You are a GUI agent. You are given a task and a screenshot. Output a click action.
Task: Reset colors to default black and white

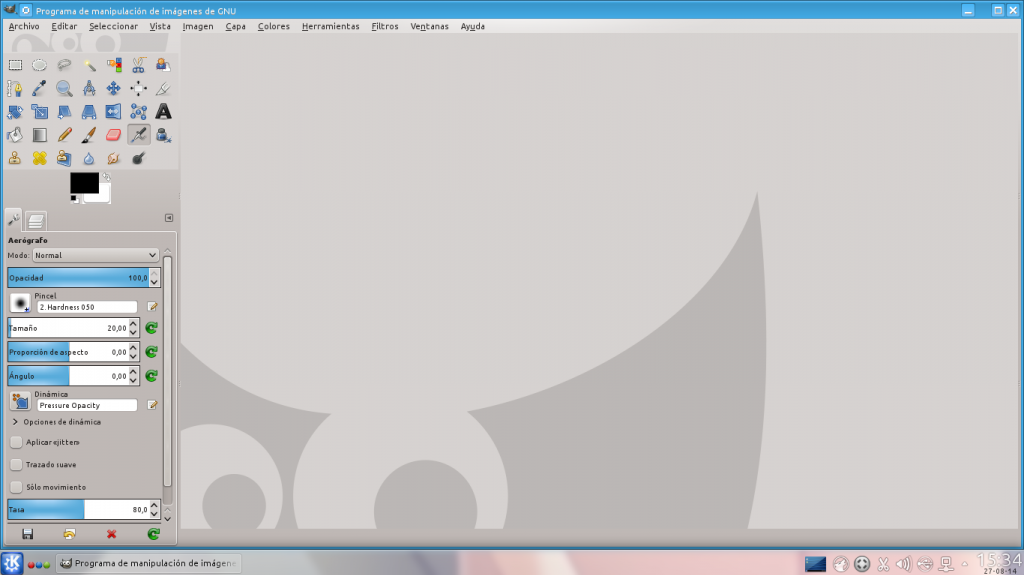point(74,199)
